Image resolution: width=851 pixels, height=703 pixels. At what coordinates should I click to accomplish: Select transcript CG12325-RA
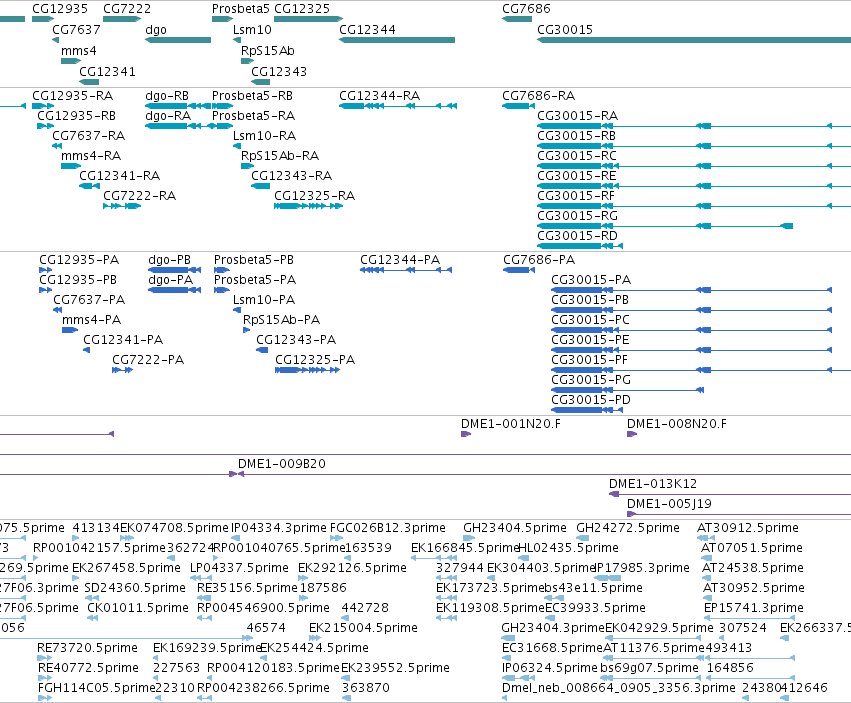coord(314,196)
